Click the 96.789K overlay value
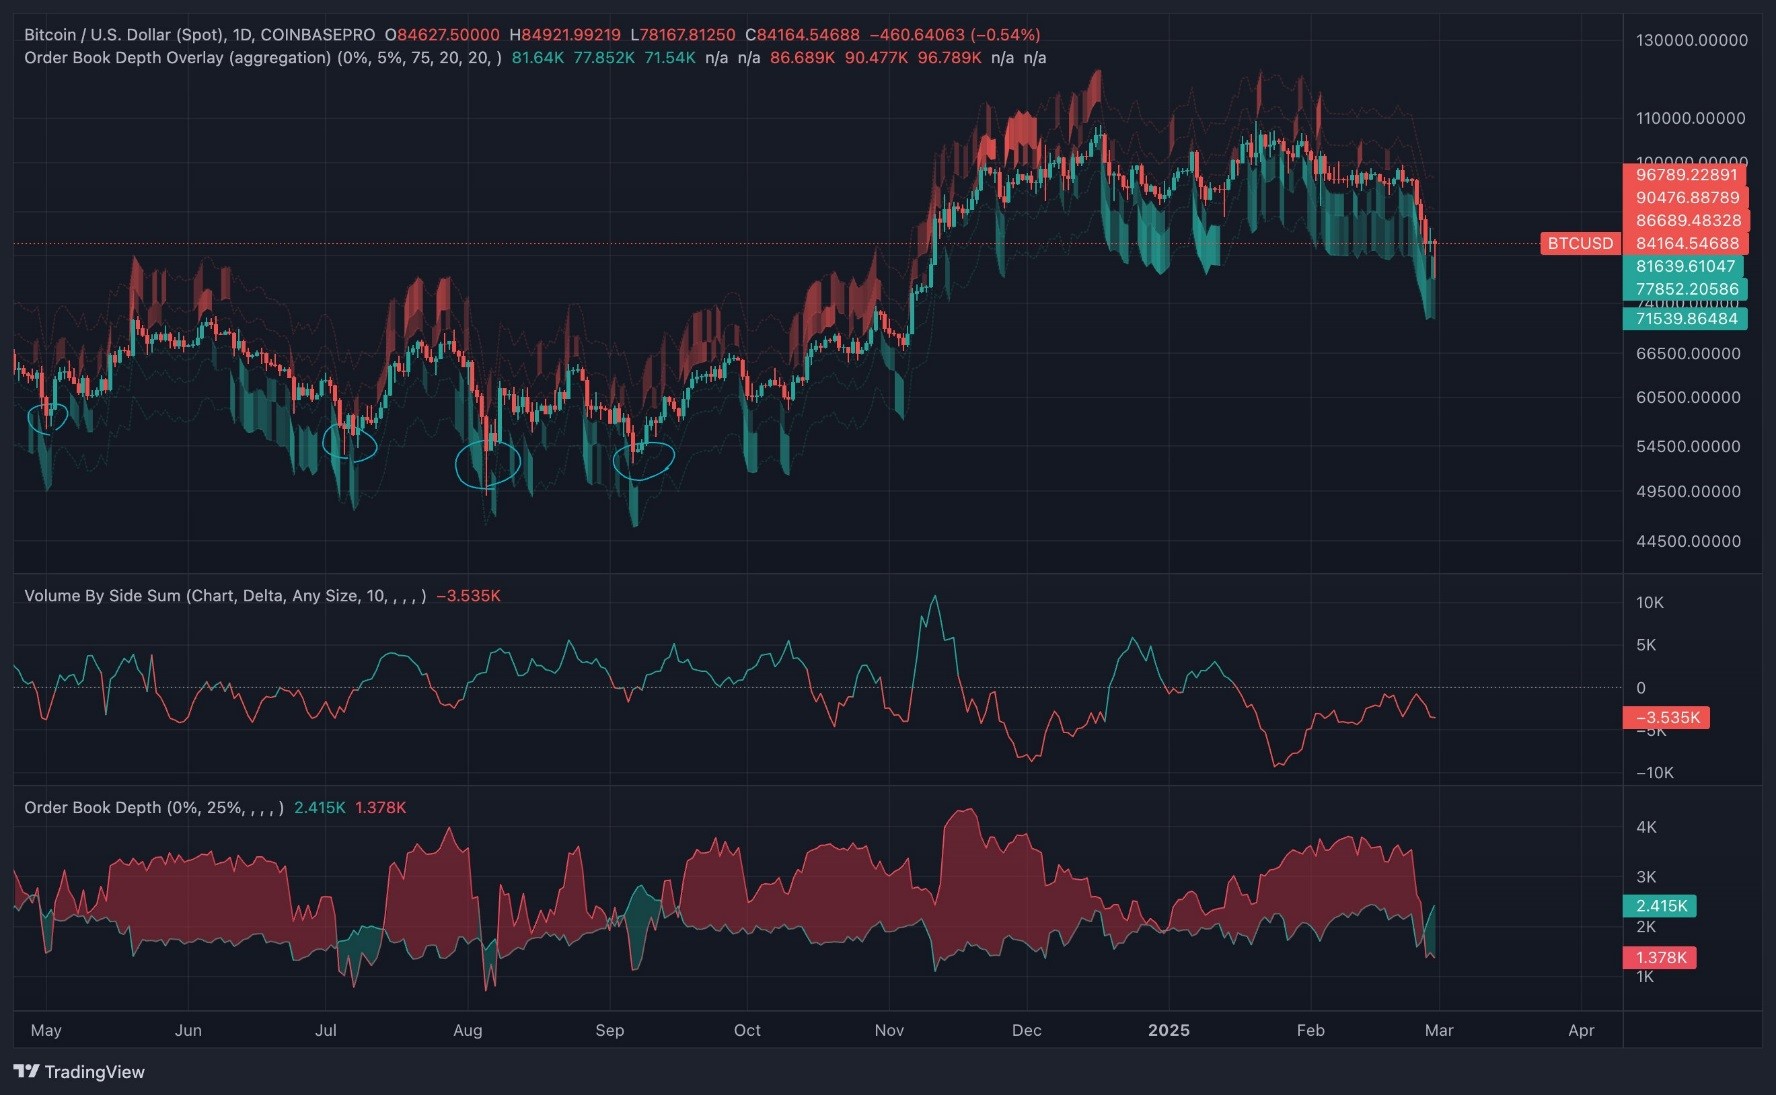 point(949,57)
